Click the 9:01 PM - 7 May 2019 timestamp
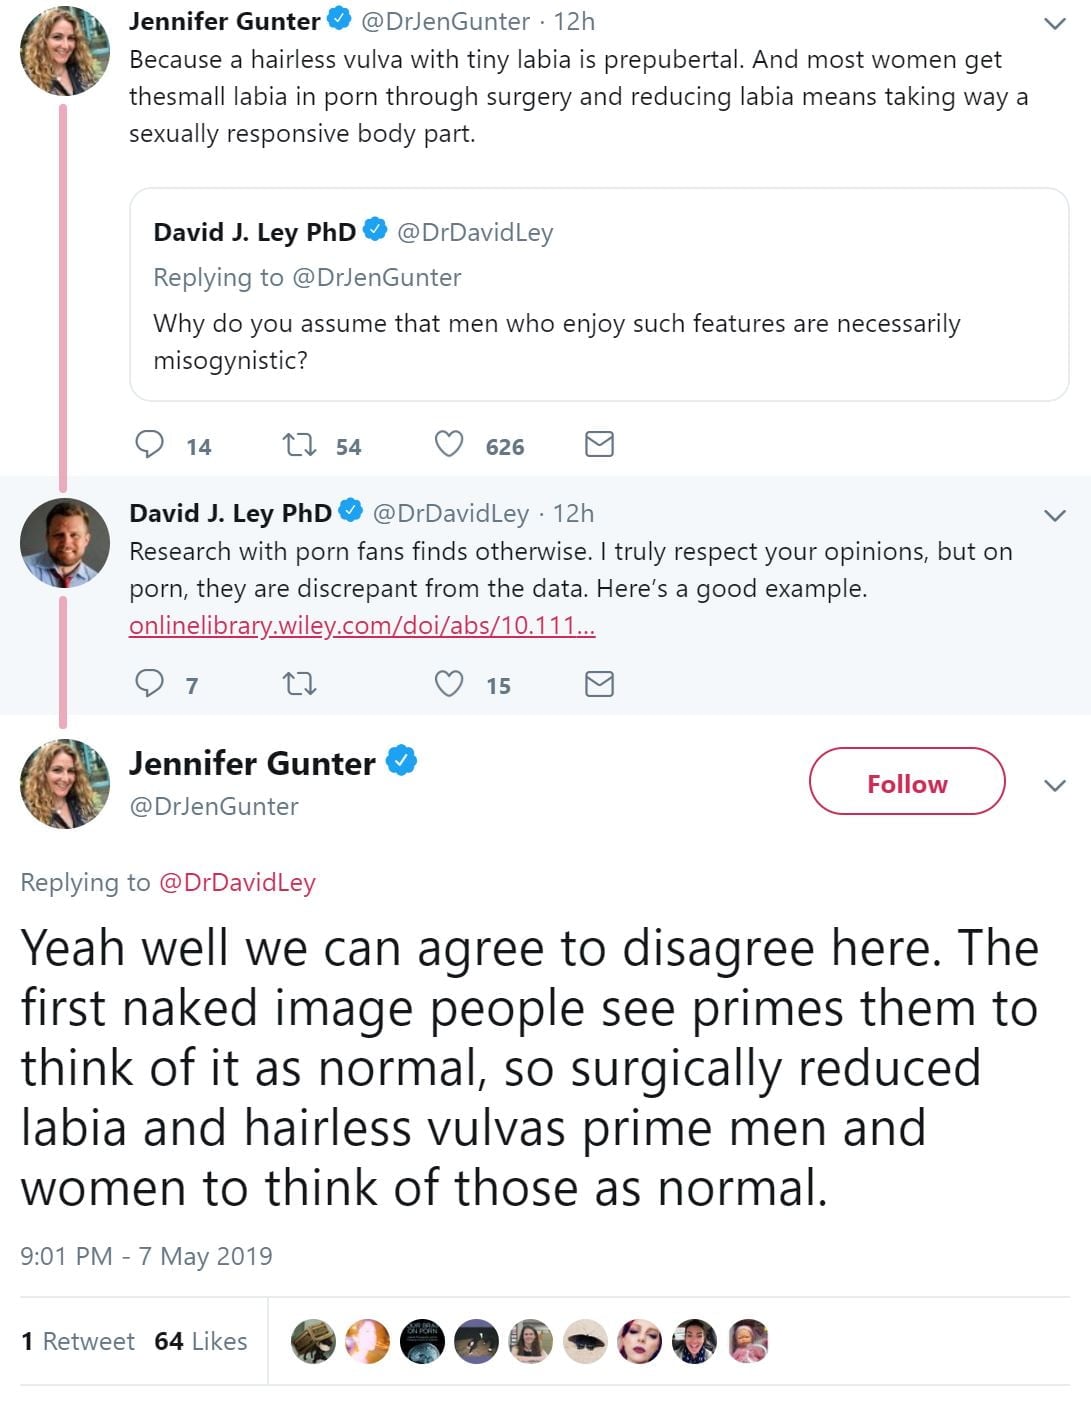 coord(146,1256)
